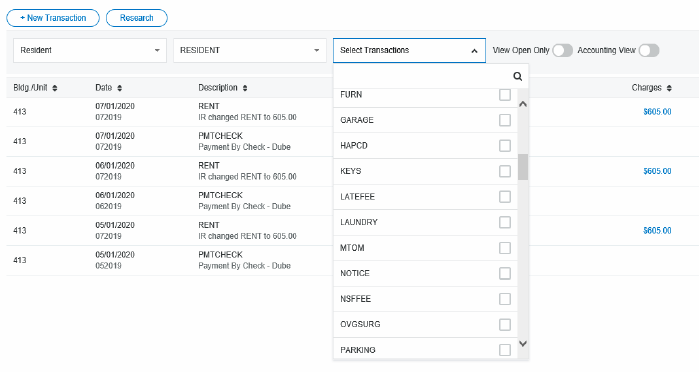The width and height of the screenshot is (699, 372).
Task: Click the dropdown list scrollbar thumb
Action: (x=523, y=167)
